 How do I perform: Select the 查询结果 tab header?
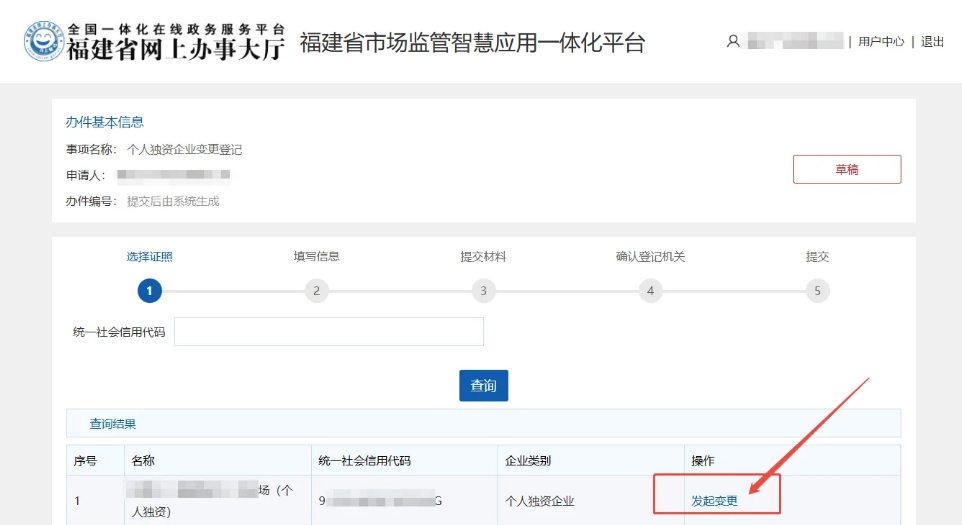[113, 424]
